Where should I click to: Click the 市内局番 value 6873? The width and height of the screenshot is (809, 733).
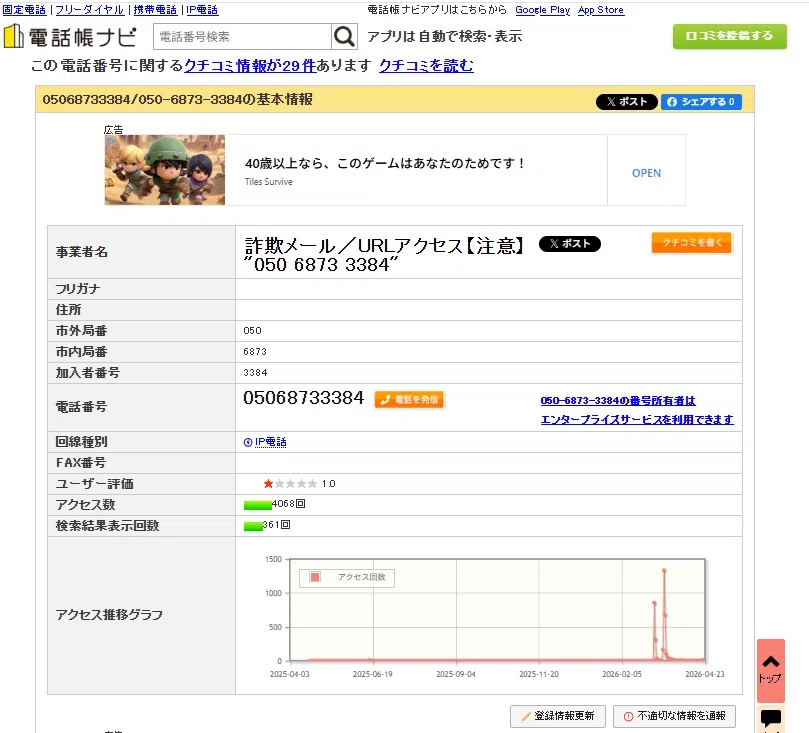(x=255, y=352)
